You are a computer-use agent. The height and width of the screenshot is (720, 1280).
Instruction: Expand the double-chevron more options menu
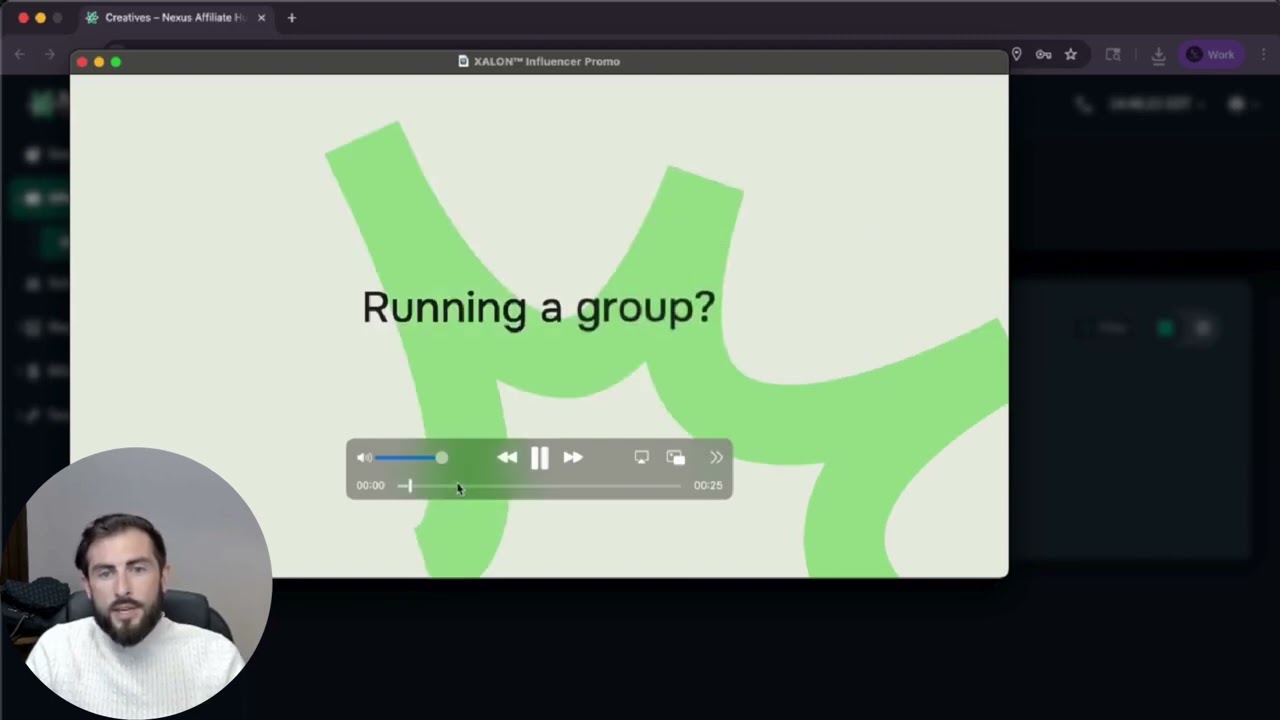(x=716, y=457)
